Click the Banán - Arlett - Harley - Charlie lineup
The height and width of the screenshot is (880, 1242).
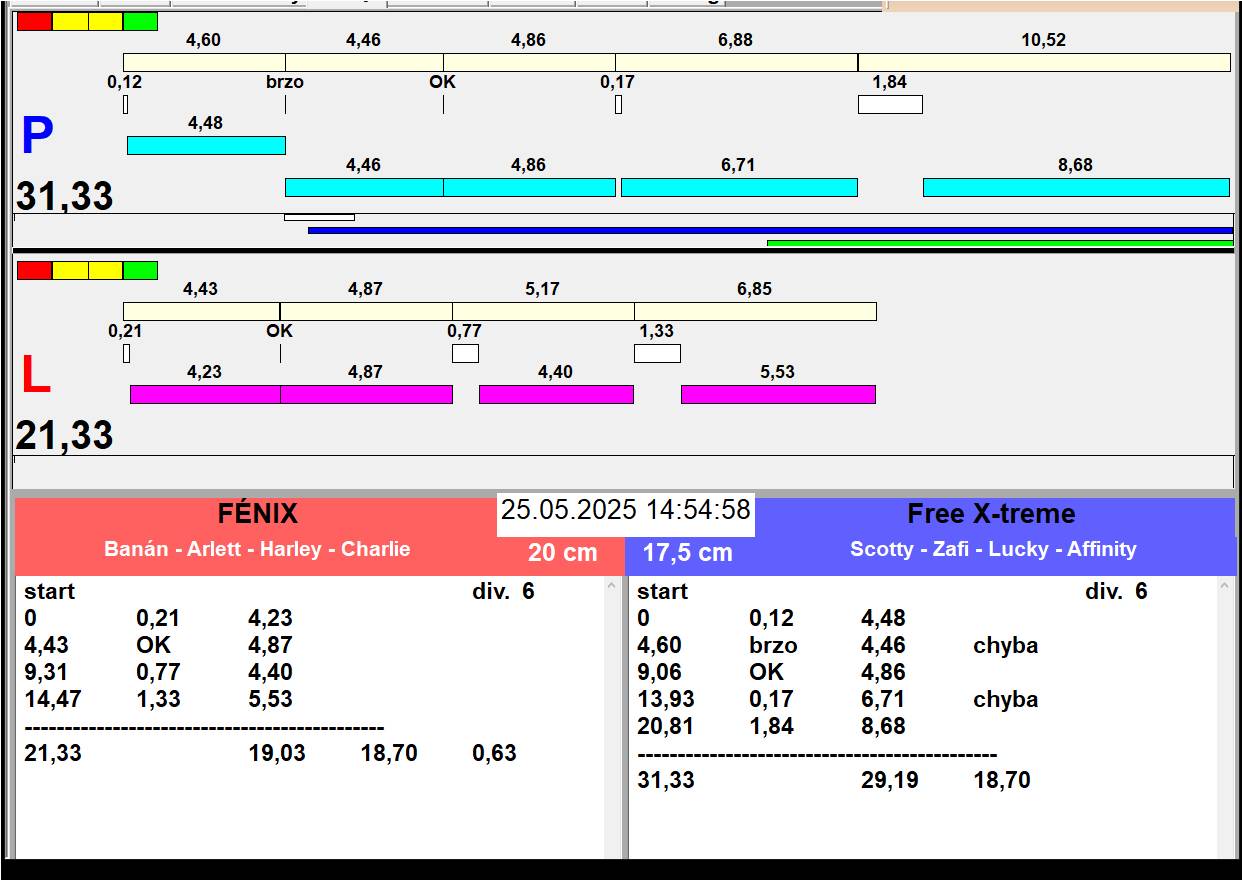point(257,549)
